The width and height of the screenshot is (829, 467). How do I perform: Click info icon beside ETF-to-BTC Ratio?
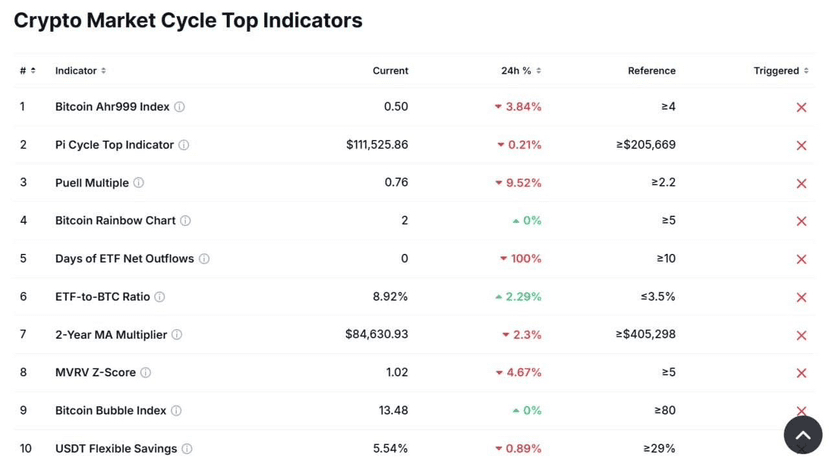point(160,297)
